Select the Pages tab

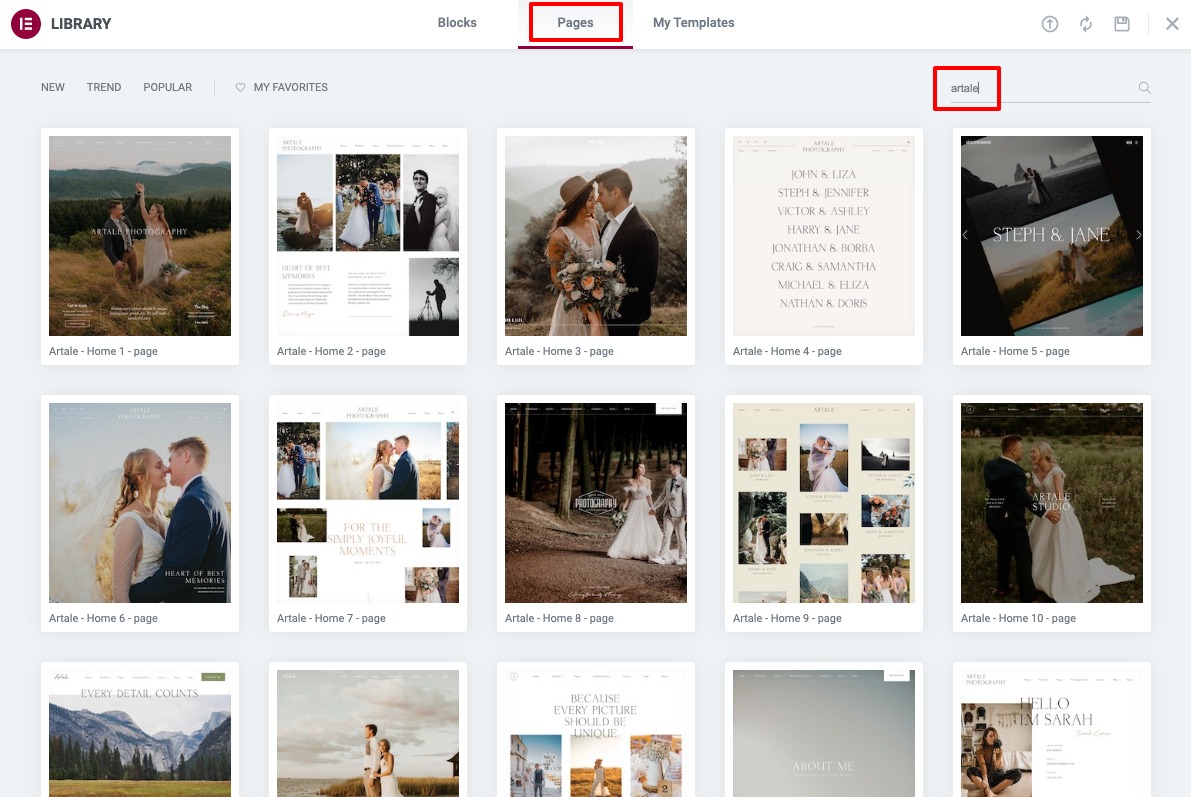click(x=575, y=22)
